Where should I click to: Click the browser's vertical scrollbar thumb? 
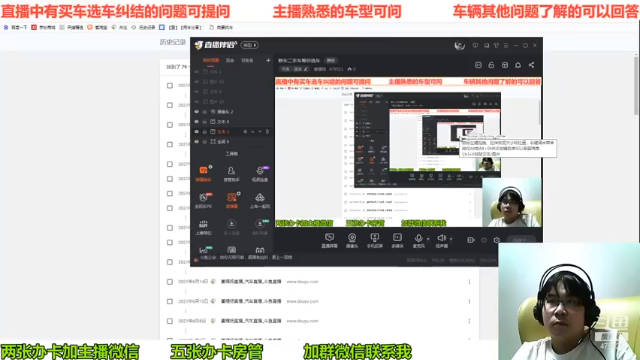tap(637, 86)
